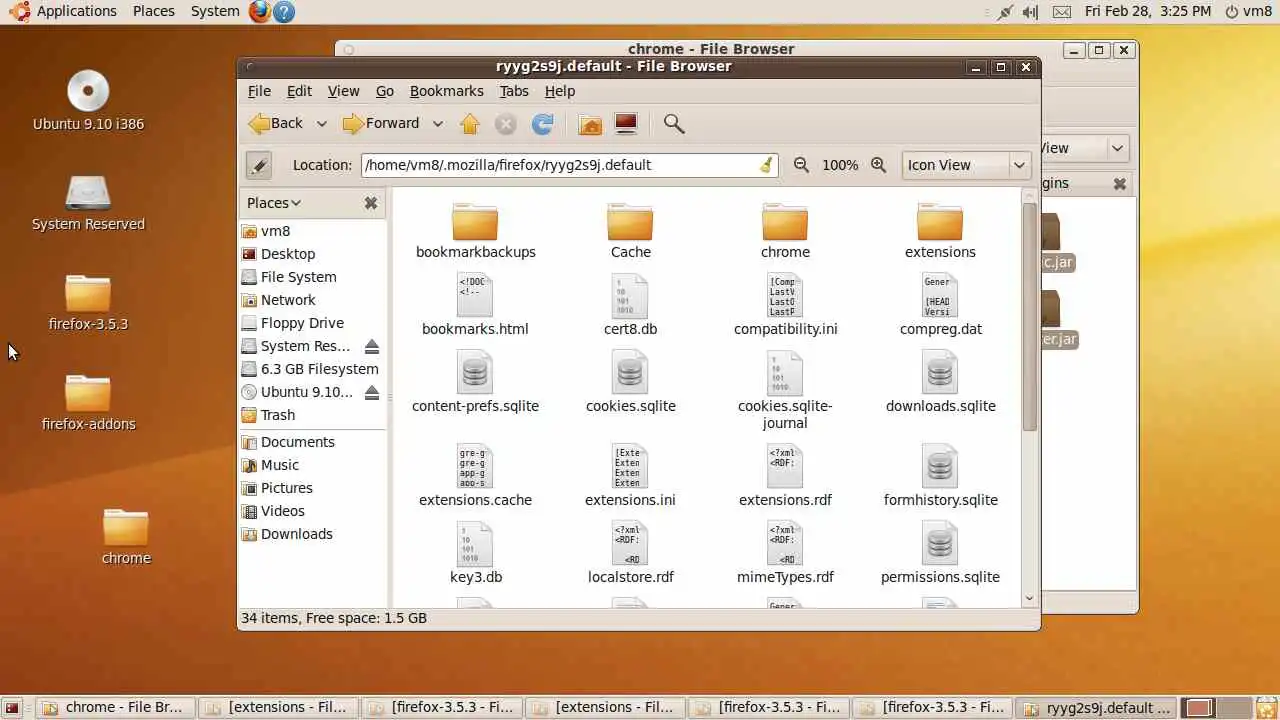The height and width of the screenshot is (720, 1280).
Task: Select the Ubuntu 9.10 i386 desktop disc
Action: pyautogui.click(x=88, y=102)
